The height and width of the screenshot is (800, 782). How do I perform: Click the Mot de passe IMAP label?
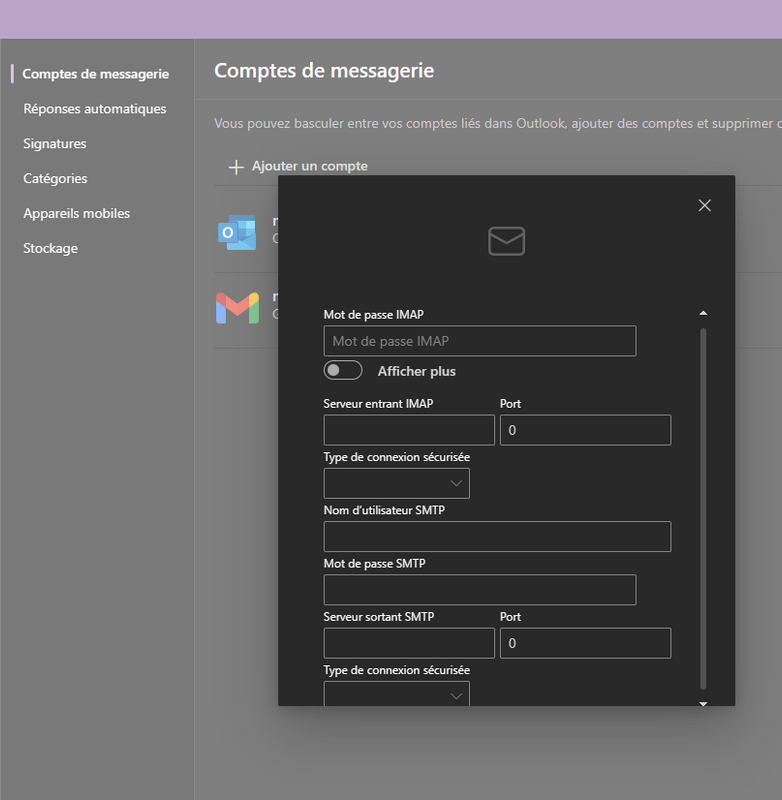point(373,315)
